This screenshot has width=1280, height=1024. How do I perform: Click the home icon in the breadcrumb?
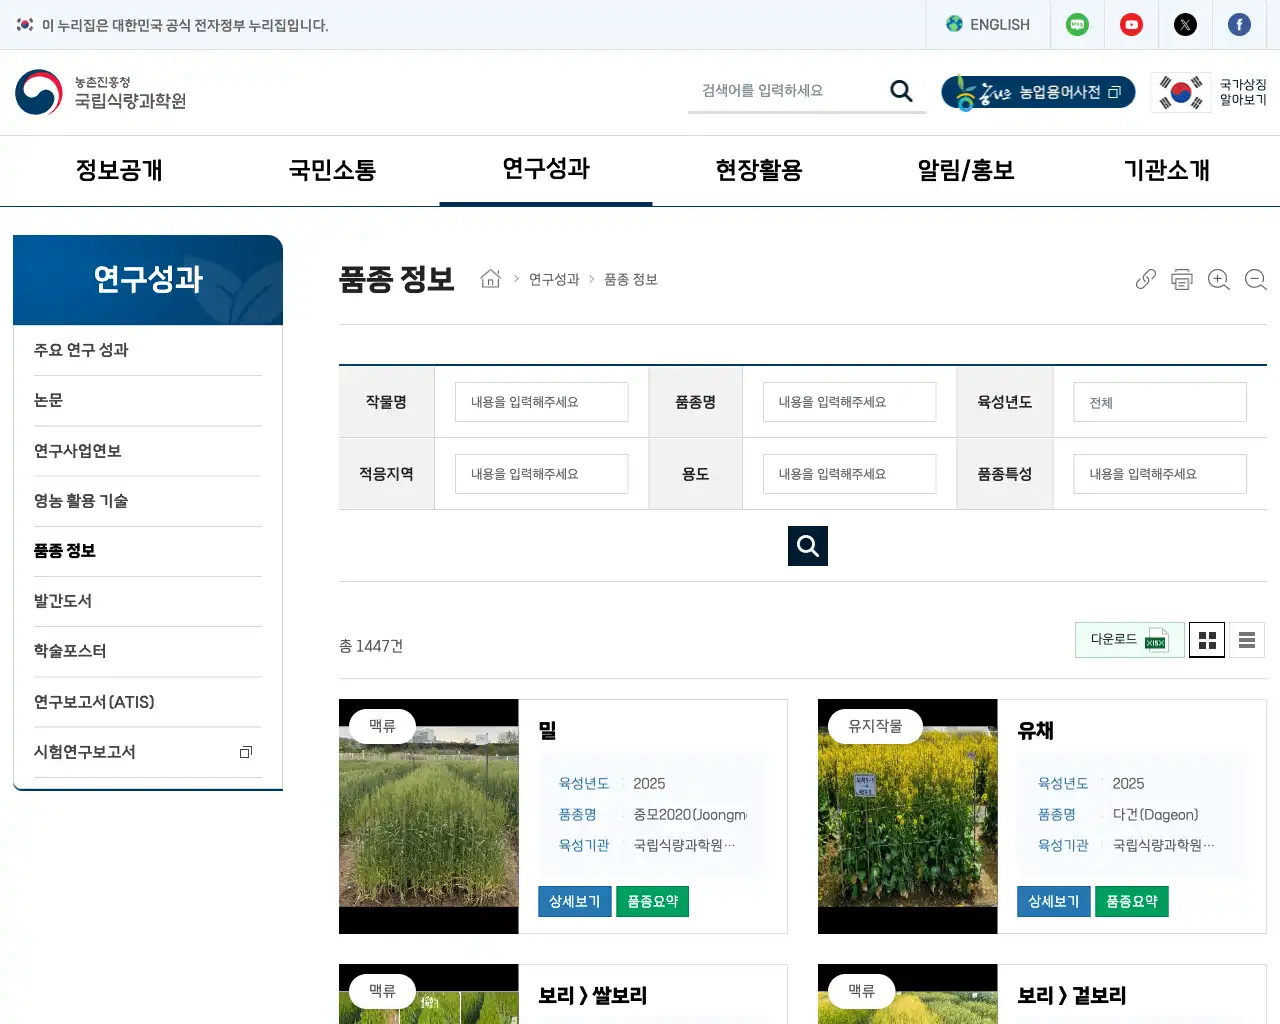[x=490, y=279]
